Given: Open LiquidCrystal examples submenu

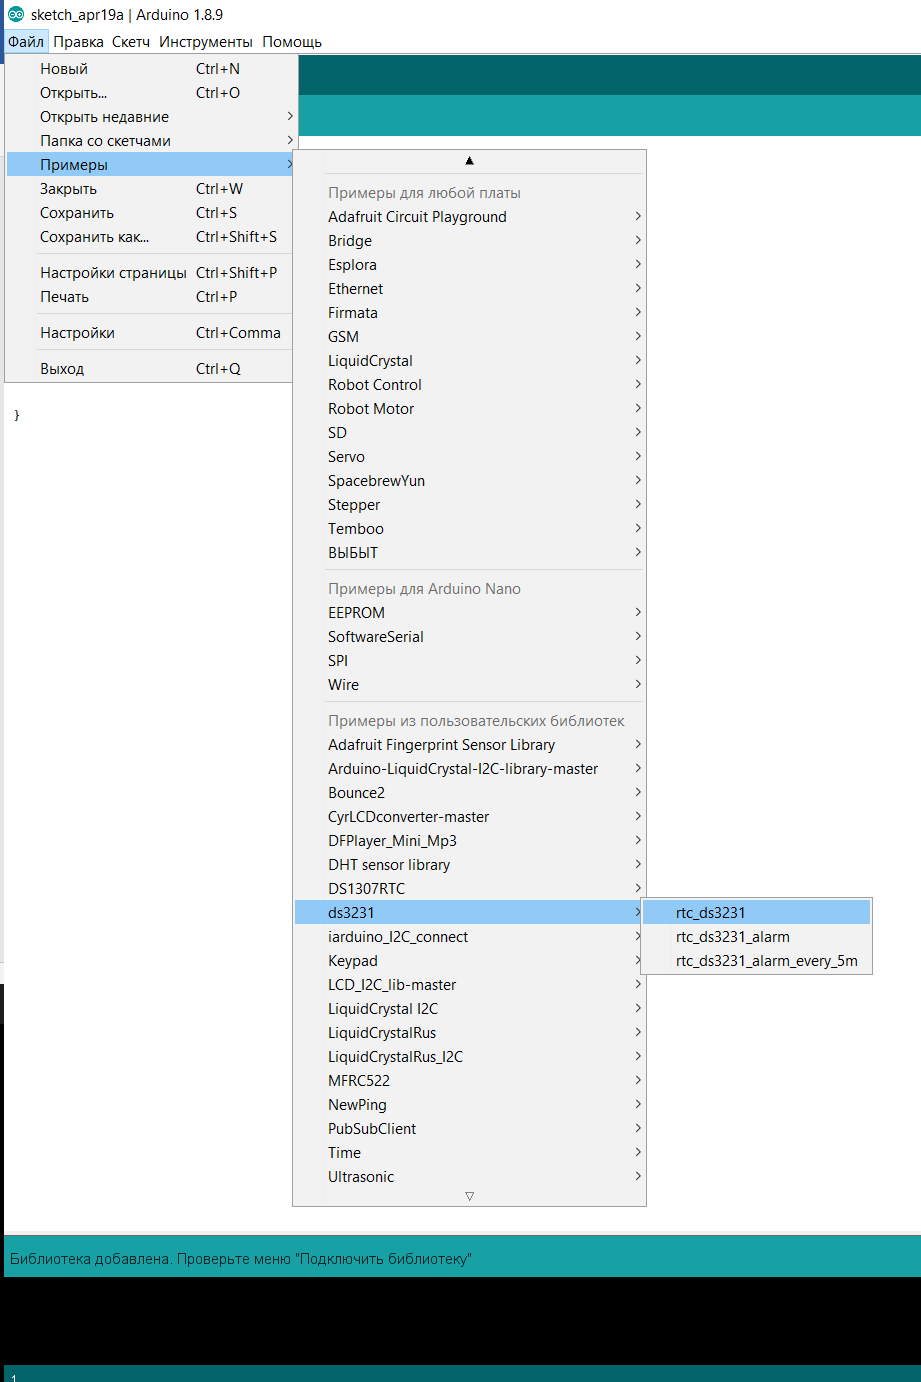Looking at the screenshot, I should [x=469, y=361].
